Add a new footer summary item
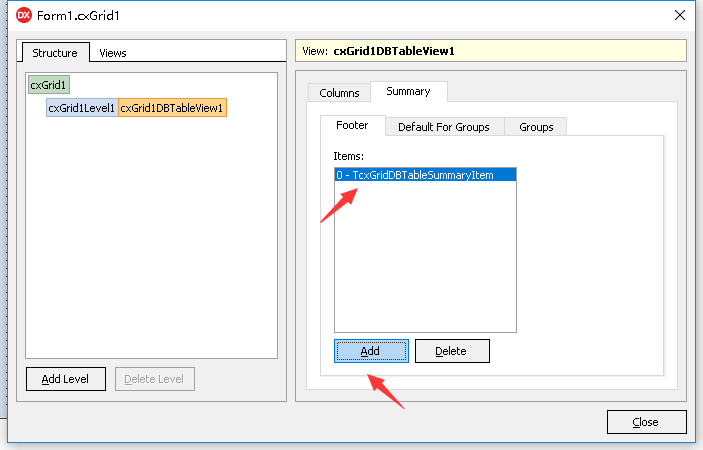This screenshot has height=450, width=703. 371,351
